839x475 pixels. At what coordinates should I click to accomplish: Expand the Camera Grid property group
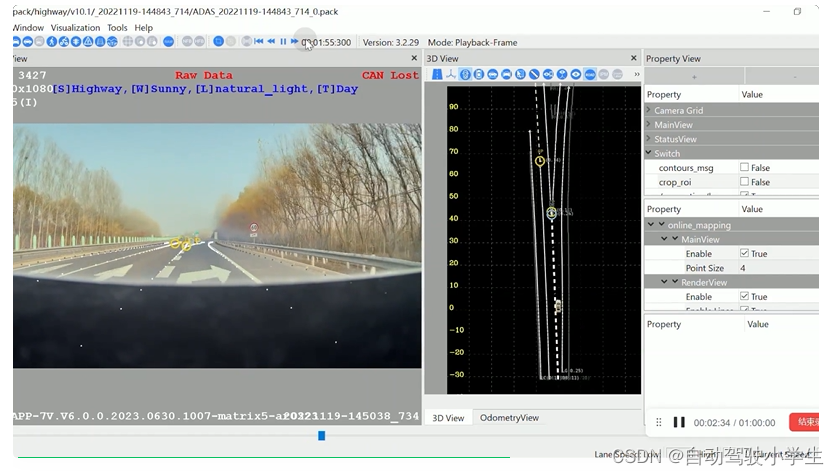coord(649,110)
